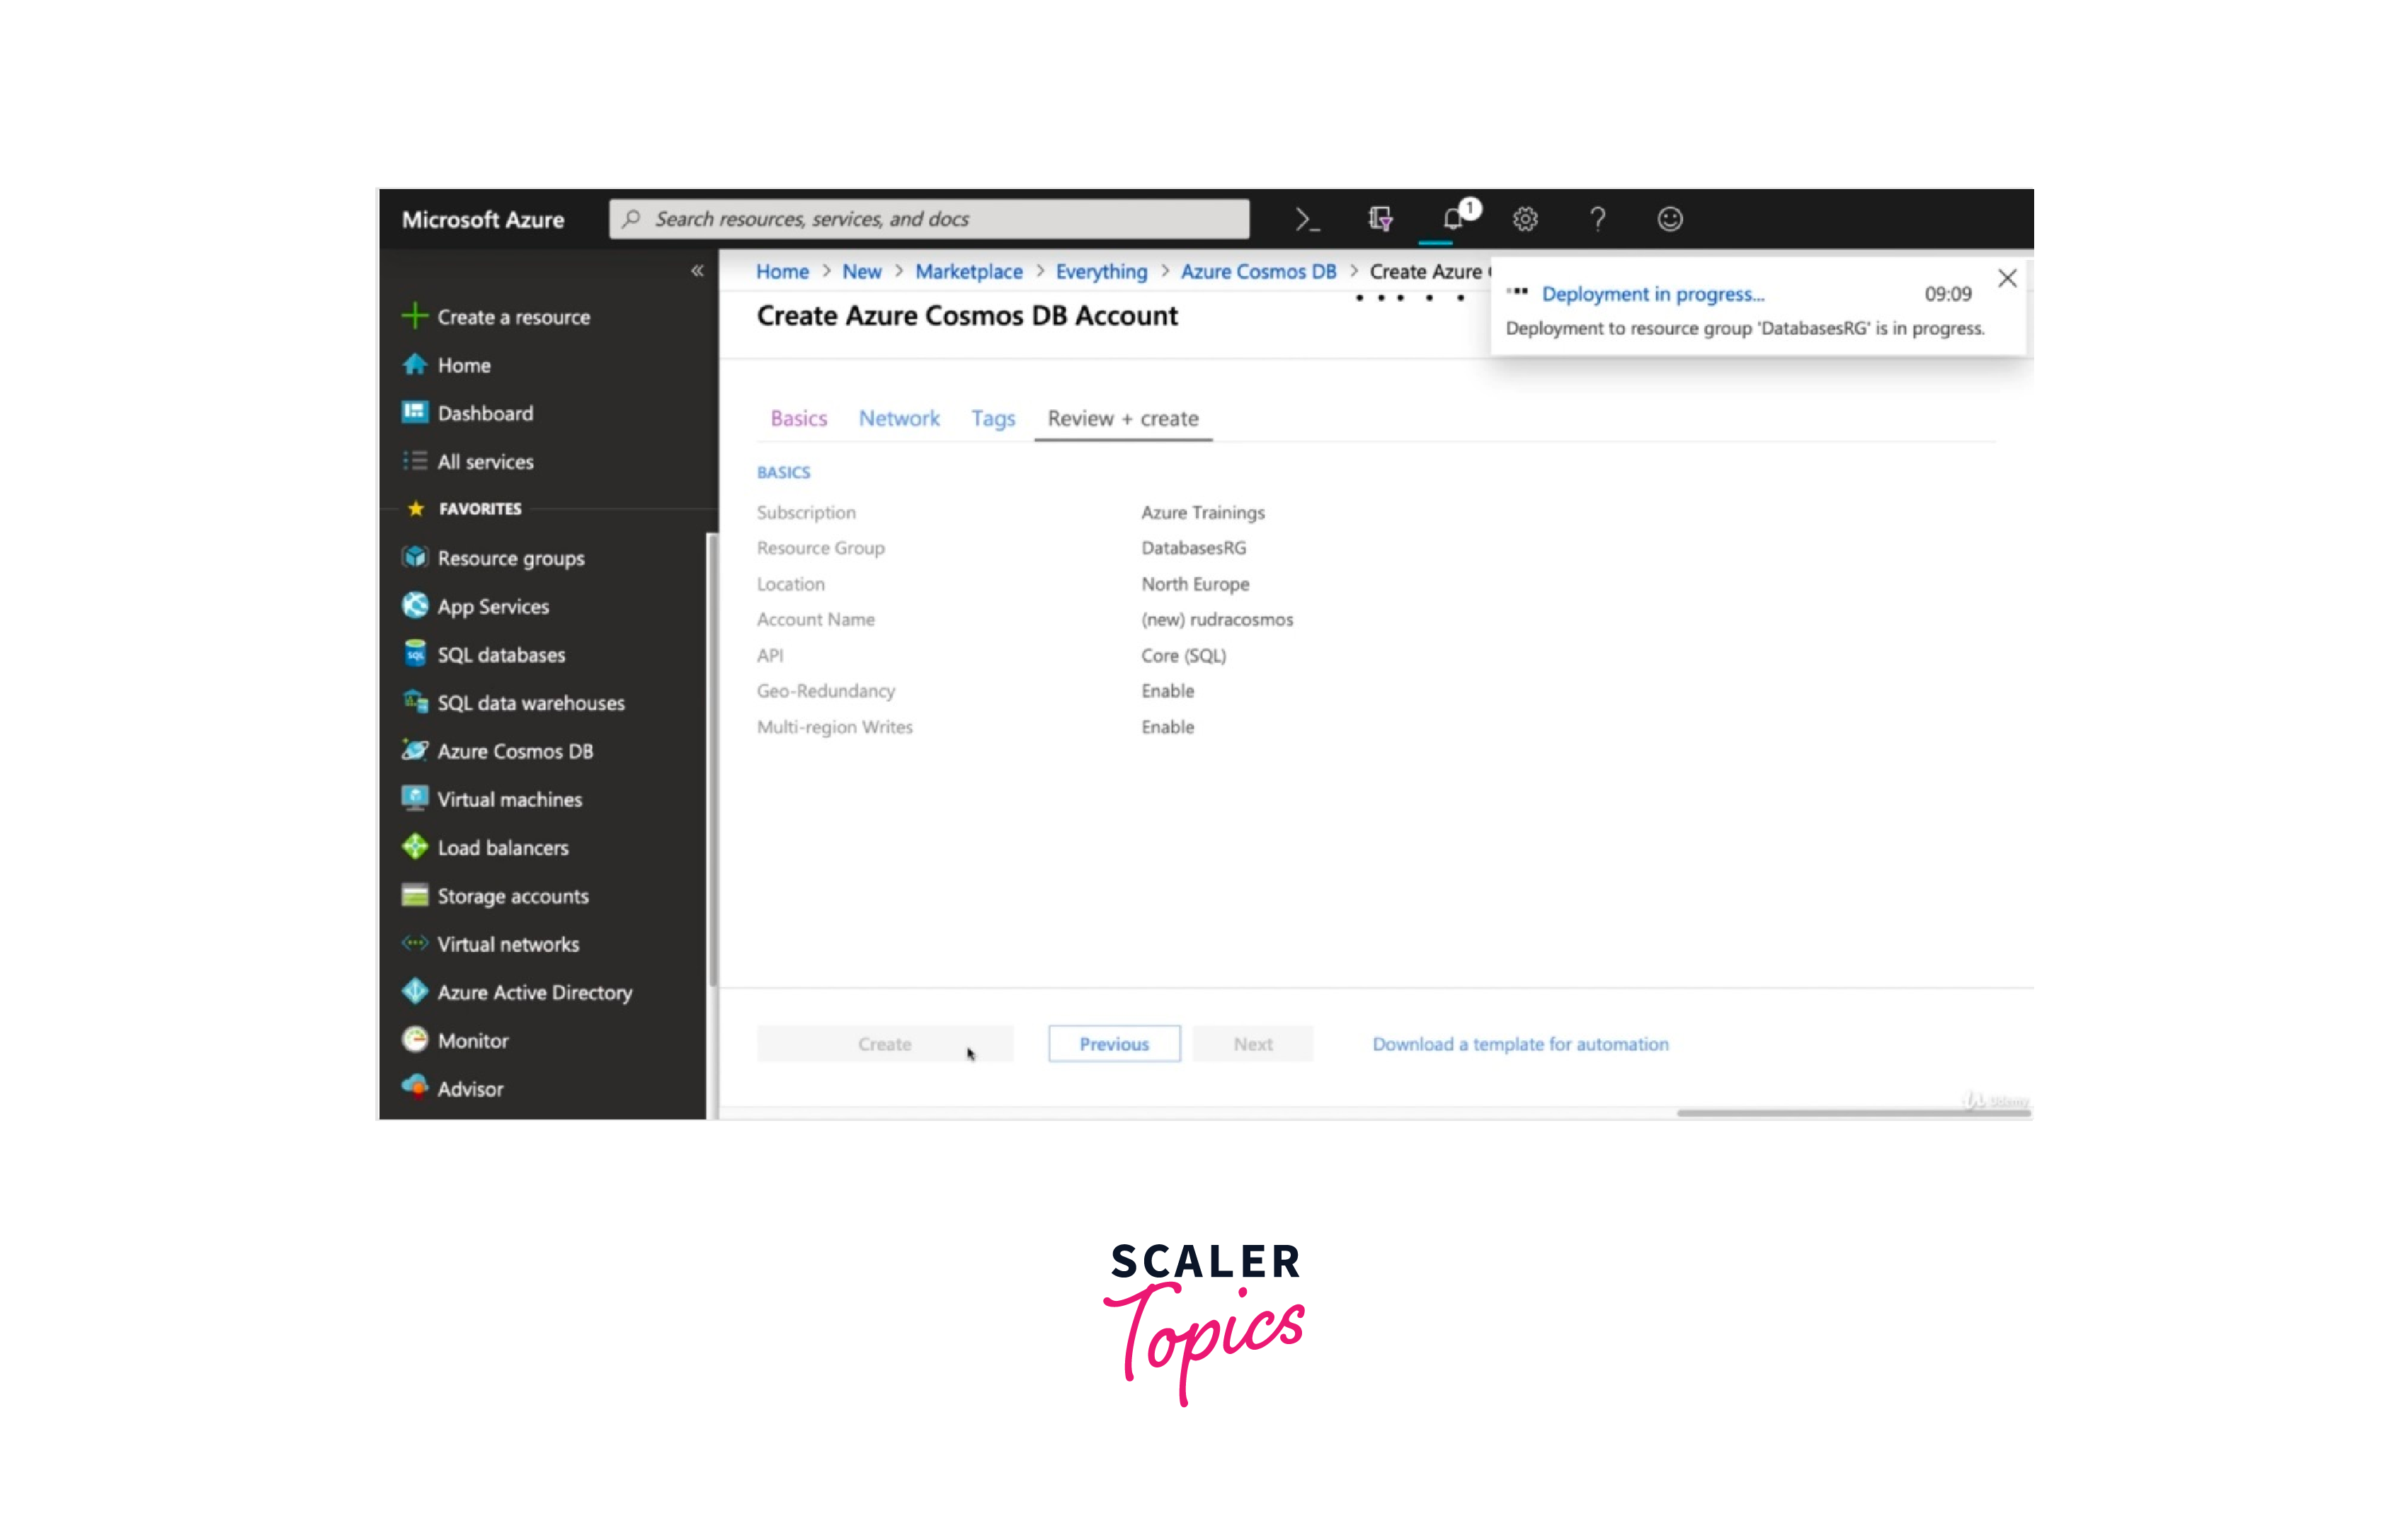This screenshot has width=2408, height=1536.
Task: Click Download a template for automation
Action: point(1520,1044)
